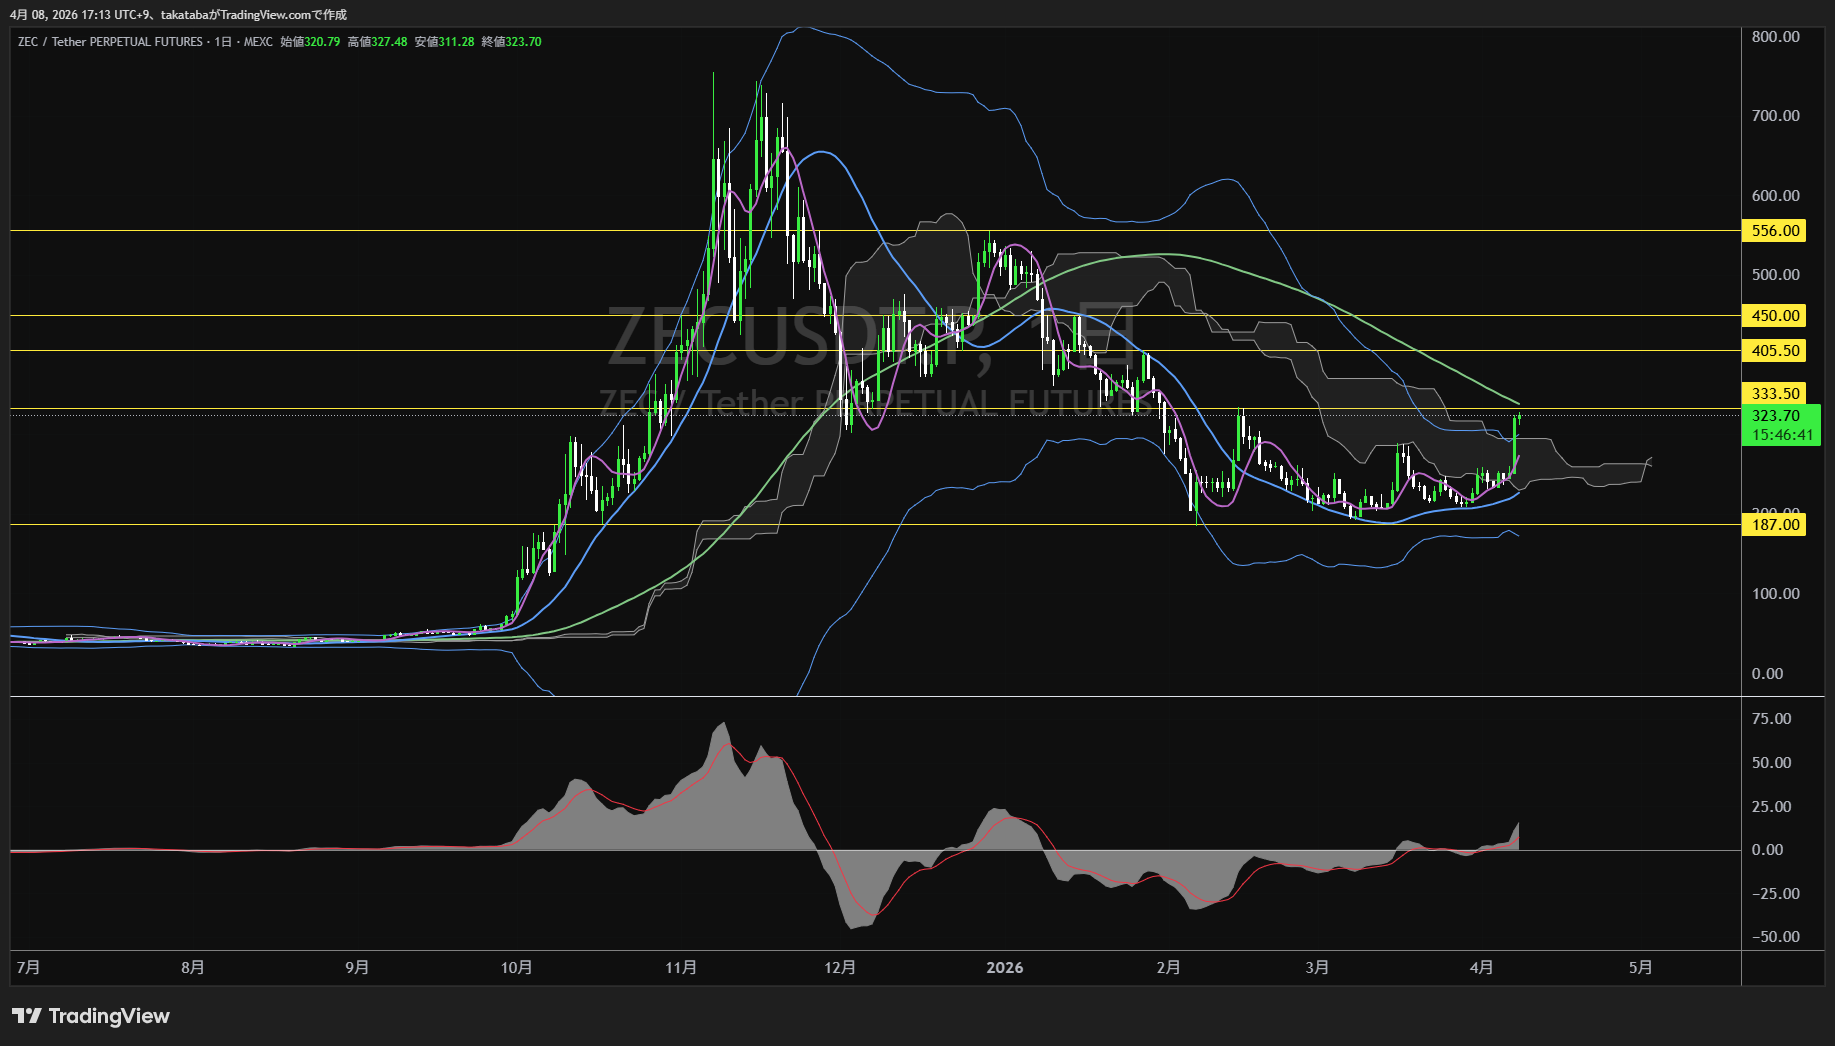Click the 333.50 yellow price label
This screenshot has height=1046, width=1835.
(x=1774, y=394)
